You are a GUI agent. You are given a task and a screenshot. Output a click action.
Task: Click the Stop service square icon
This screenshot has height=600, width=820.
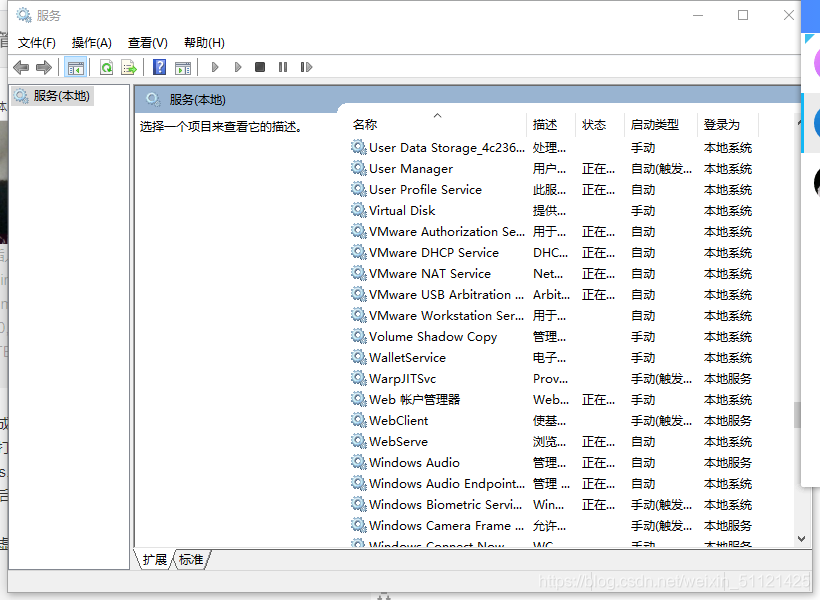click(x=260, y=67)
